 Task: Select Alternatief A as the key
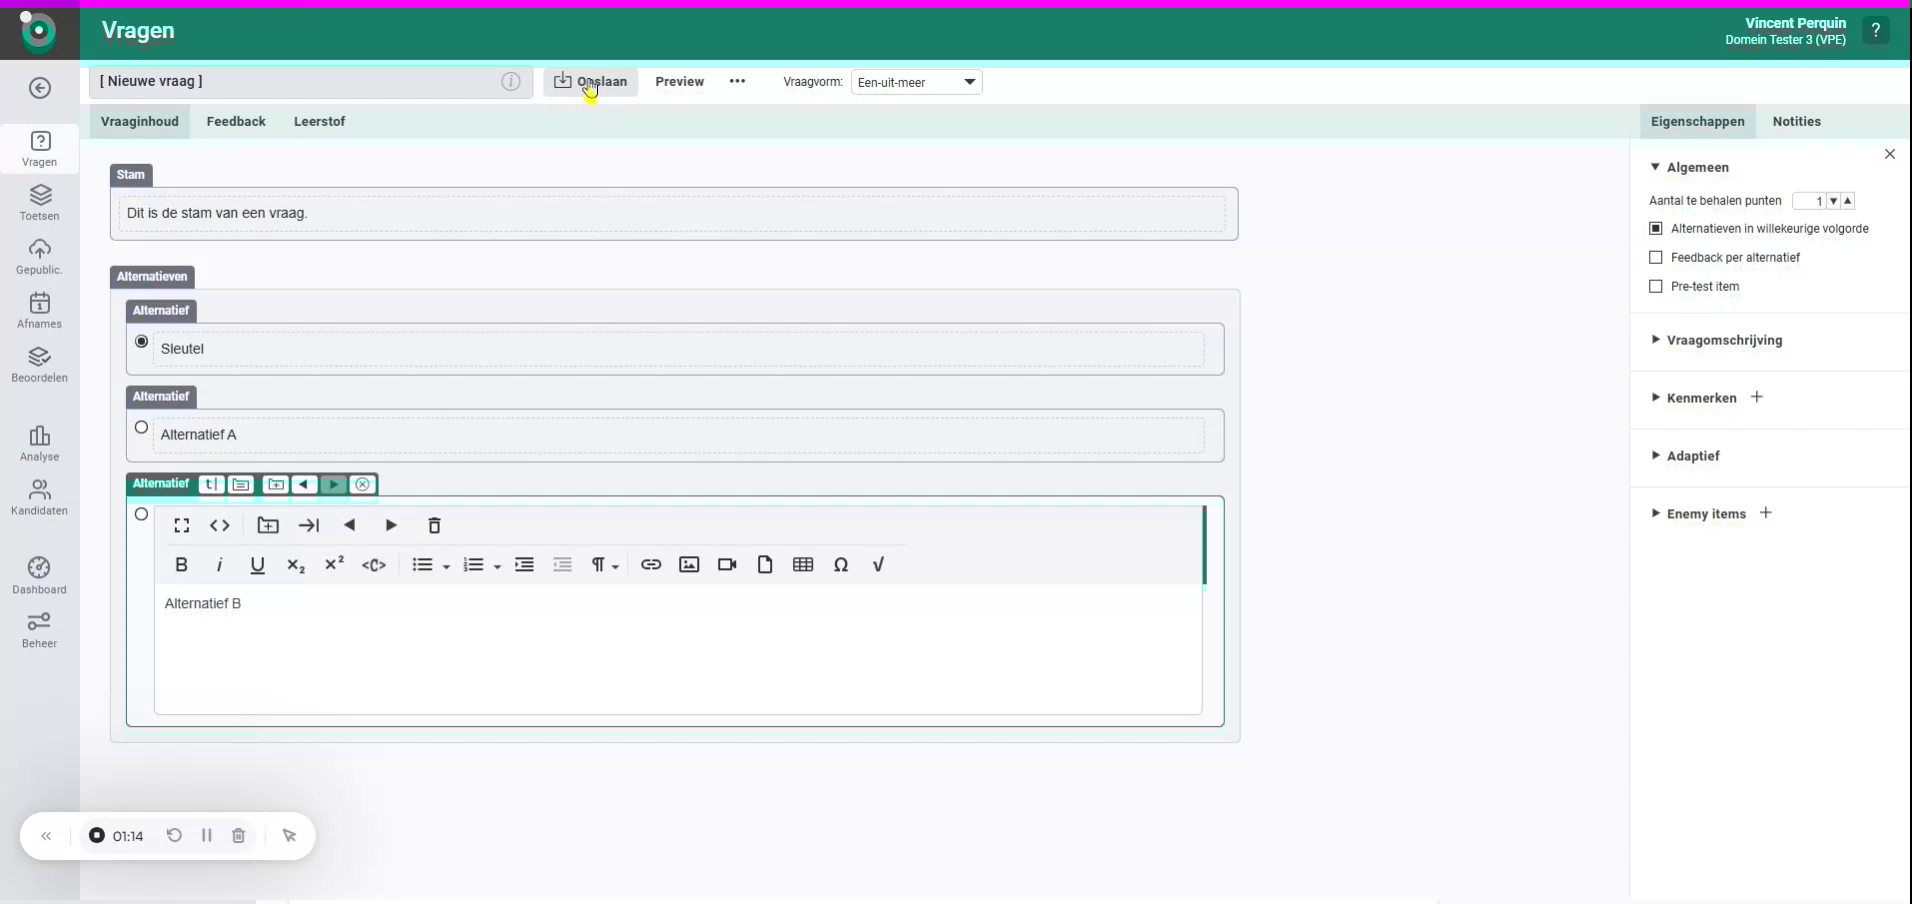pyautogui.click(x=141, y=427)
